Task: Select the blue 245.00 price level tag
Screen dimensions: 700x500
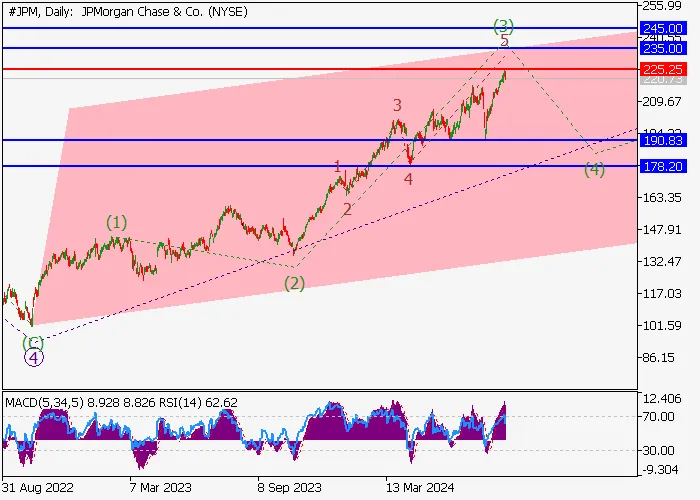Action: tap(663, 28)
